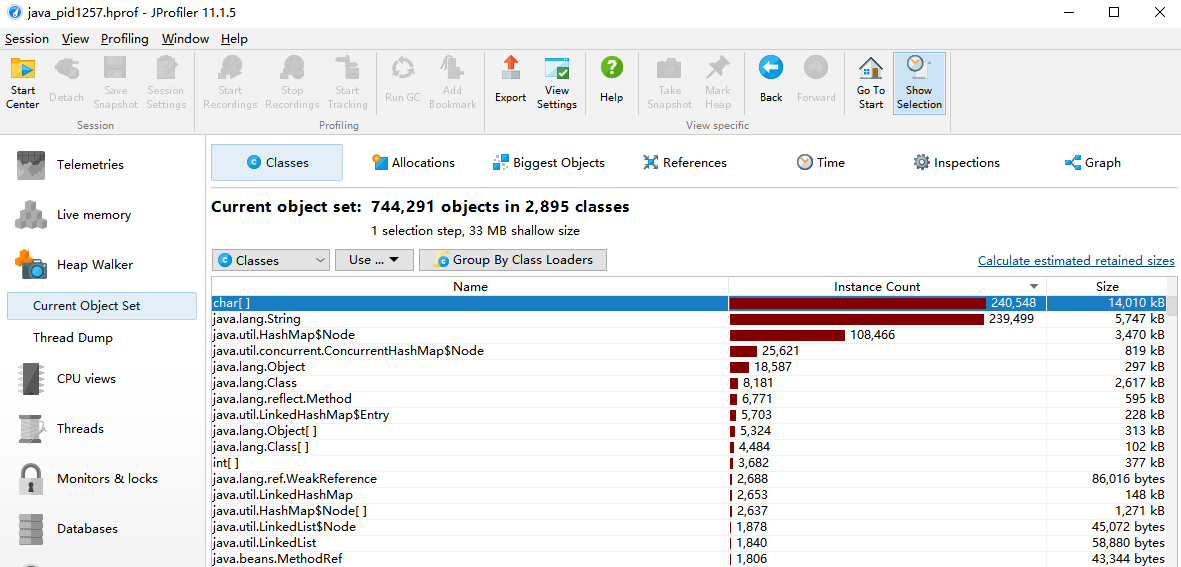Open View Settings from the toolbar
This screenshot has width=1181, height=567.
coord(556,82)
